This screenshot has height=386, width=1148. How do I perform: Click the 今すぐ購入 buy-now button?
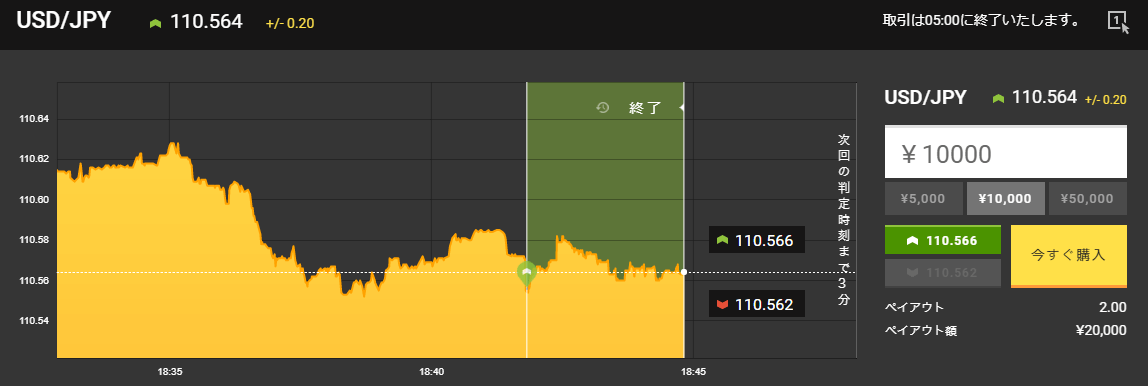pos(1068,256)
